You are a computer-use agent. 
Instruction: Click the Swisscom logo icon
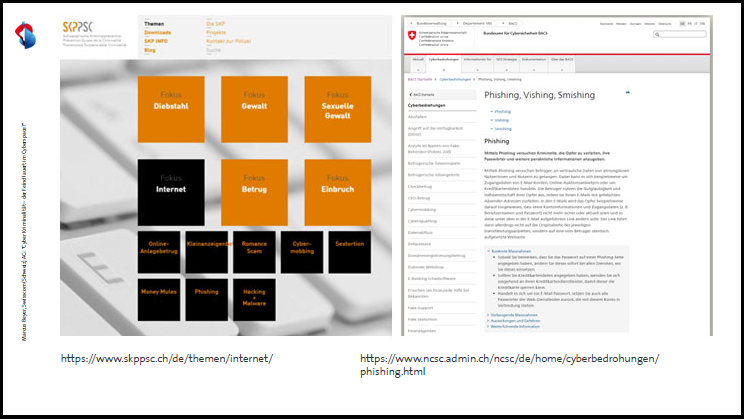25,37
